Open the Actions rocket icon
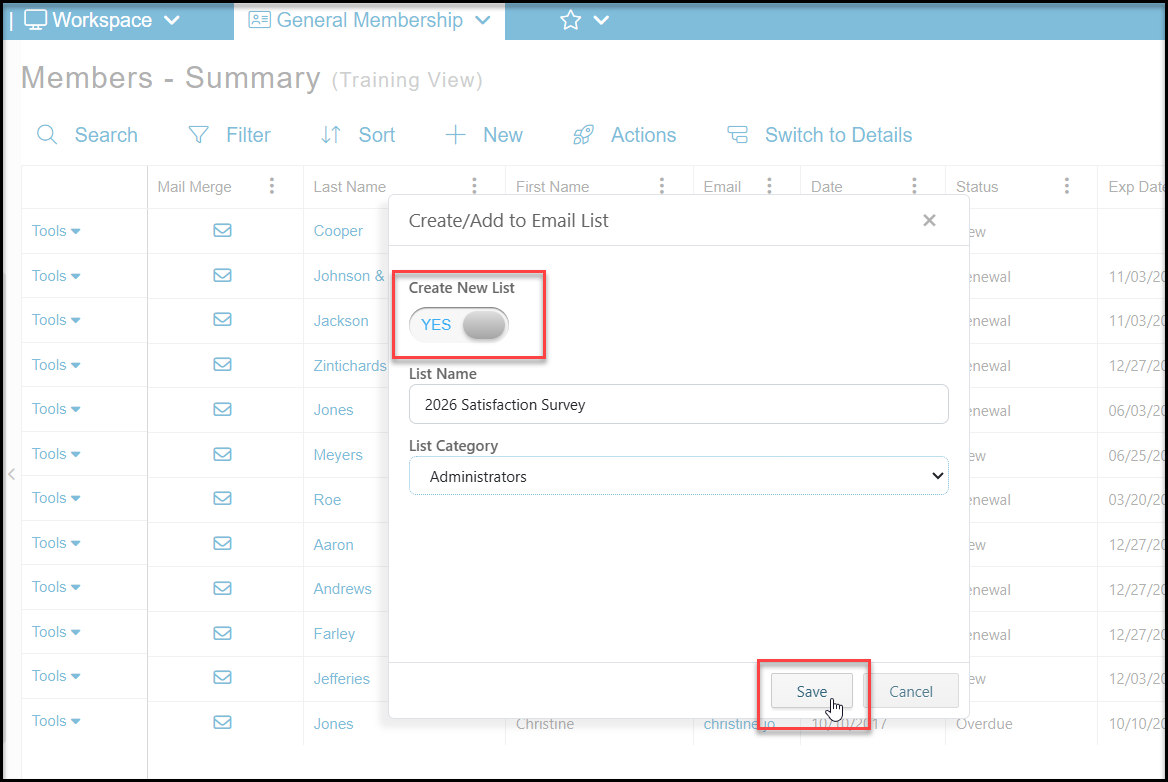Image resolution: width=1168 pixels, height=782 pixels. click(x=583, y=135)
